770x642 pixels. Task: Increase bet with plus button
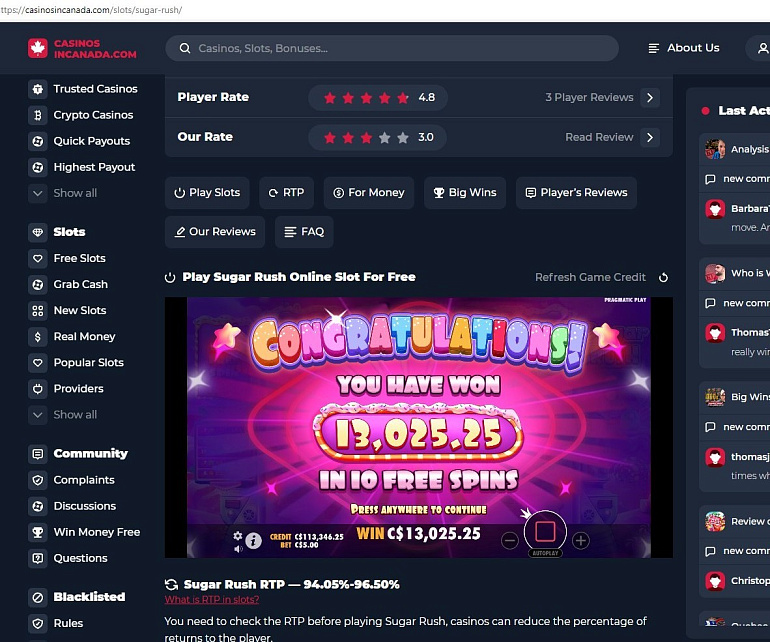pyautogui.click(x=581, y=541)
